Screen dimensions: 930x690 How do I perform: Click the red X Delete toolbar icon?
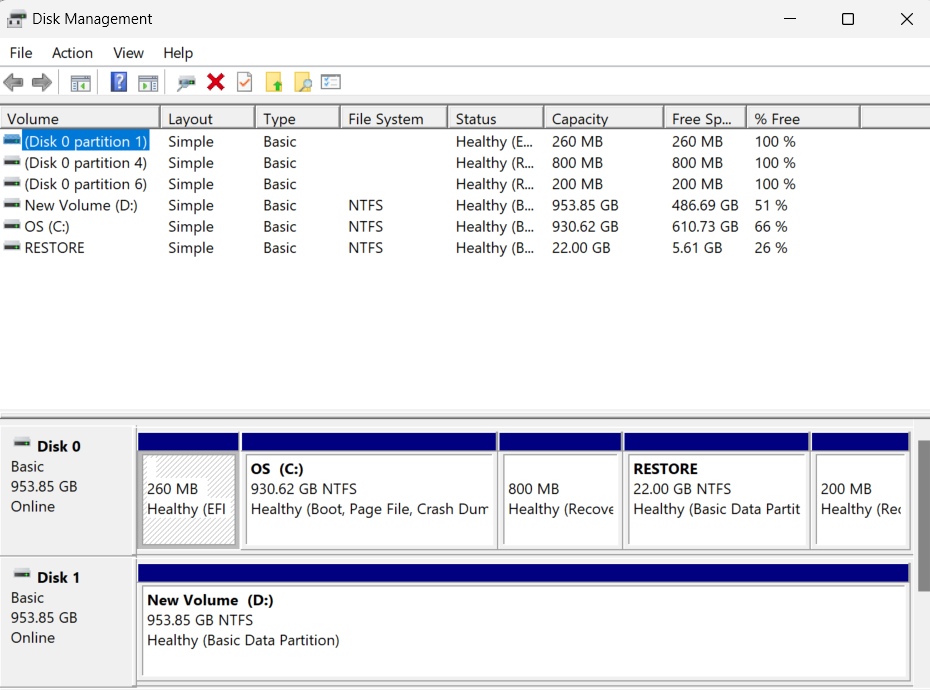(215, 83)
